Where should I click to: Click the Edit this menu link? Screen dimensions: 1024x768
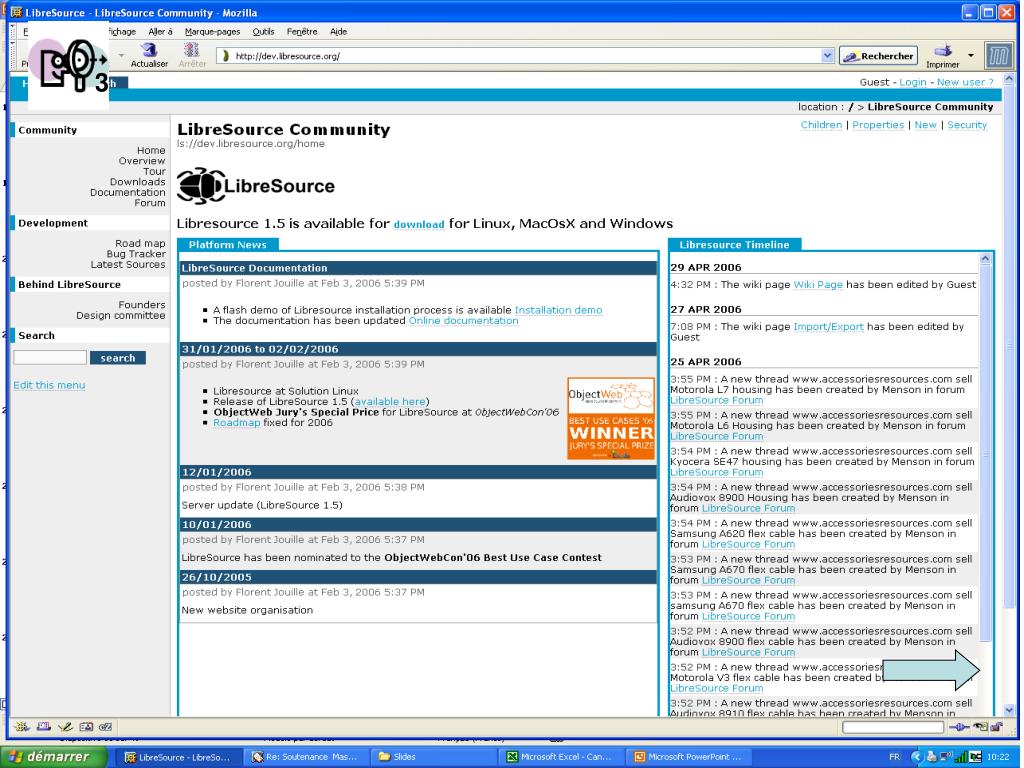coord(49,385)
